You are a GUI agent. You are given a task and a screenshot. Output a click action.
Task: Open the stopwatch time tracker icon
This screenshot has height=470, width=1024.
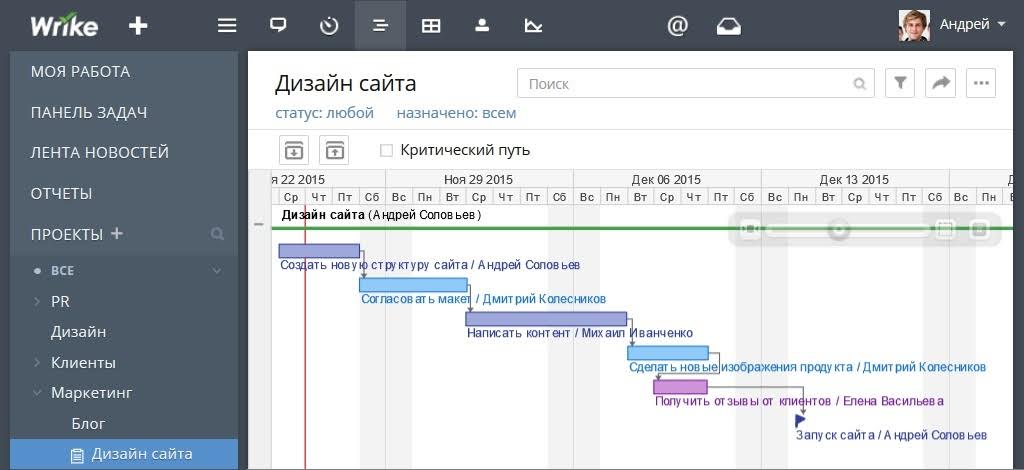tap(329, 25)
